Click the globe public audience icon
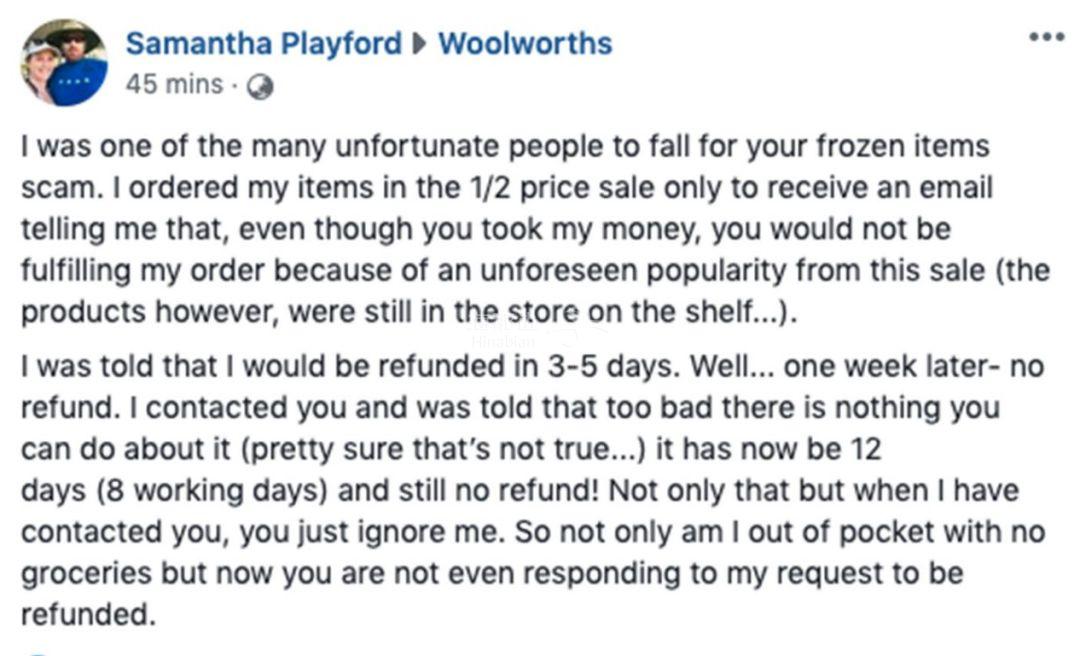 [260, 86]
